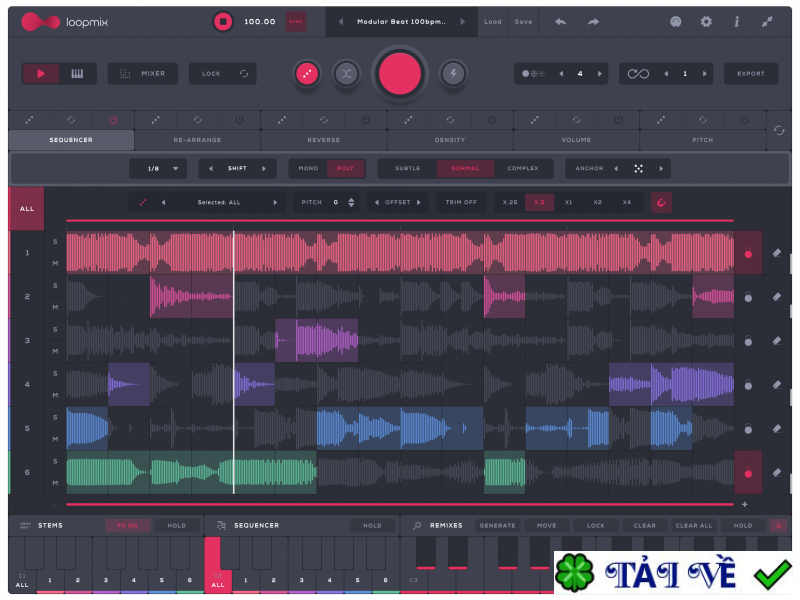Open the settings gear icon
The height and width of the screenshot is (600, 800).
tap(706, 21)
